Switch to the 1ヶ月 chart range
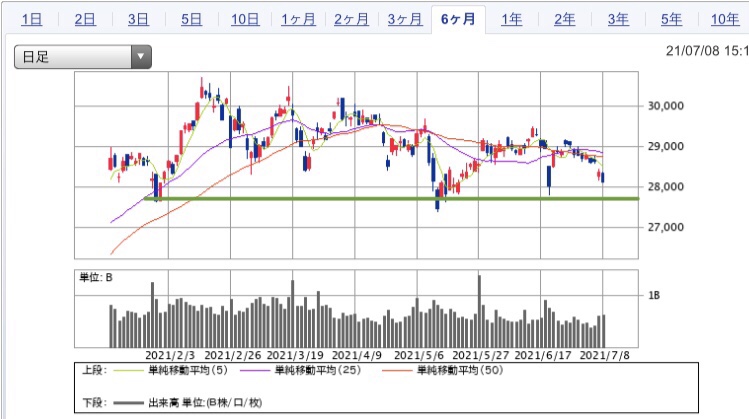 298,19
